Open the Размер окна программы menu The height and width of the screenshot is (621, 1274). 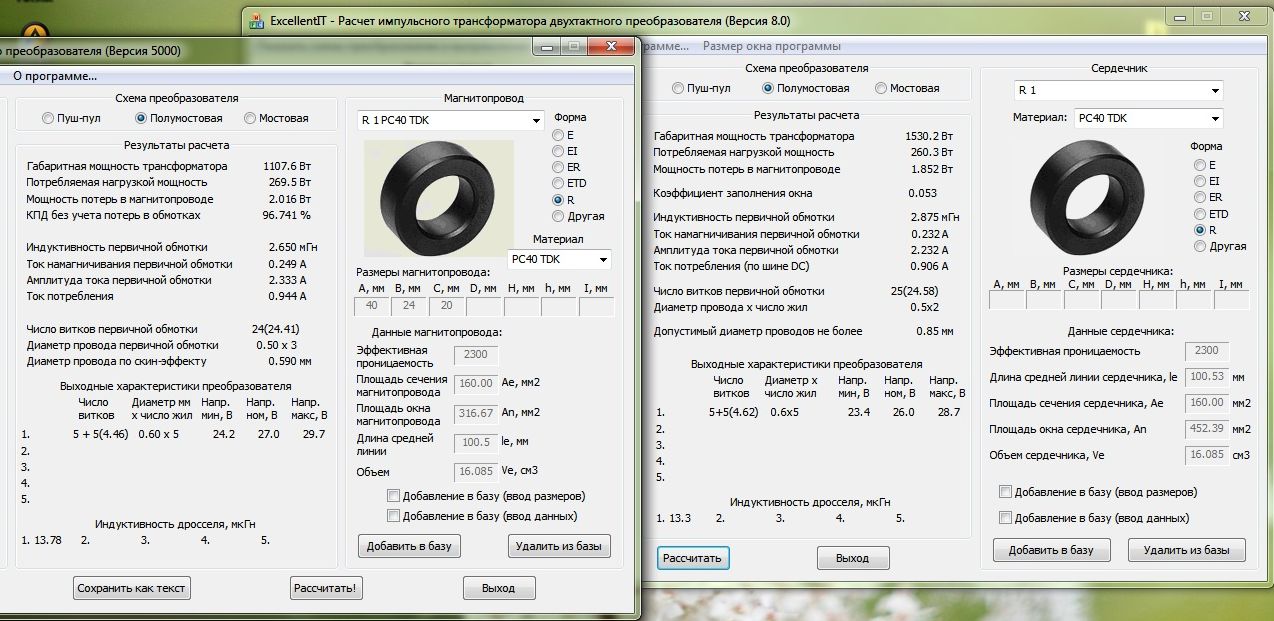coord(771,46)
